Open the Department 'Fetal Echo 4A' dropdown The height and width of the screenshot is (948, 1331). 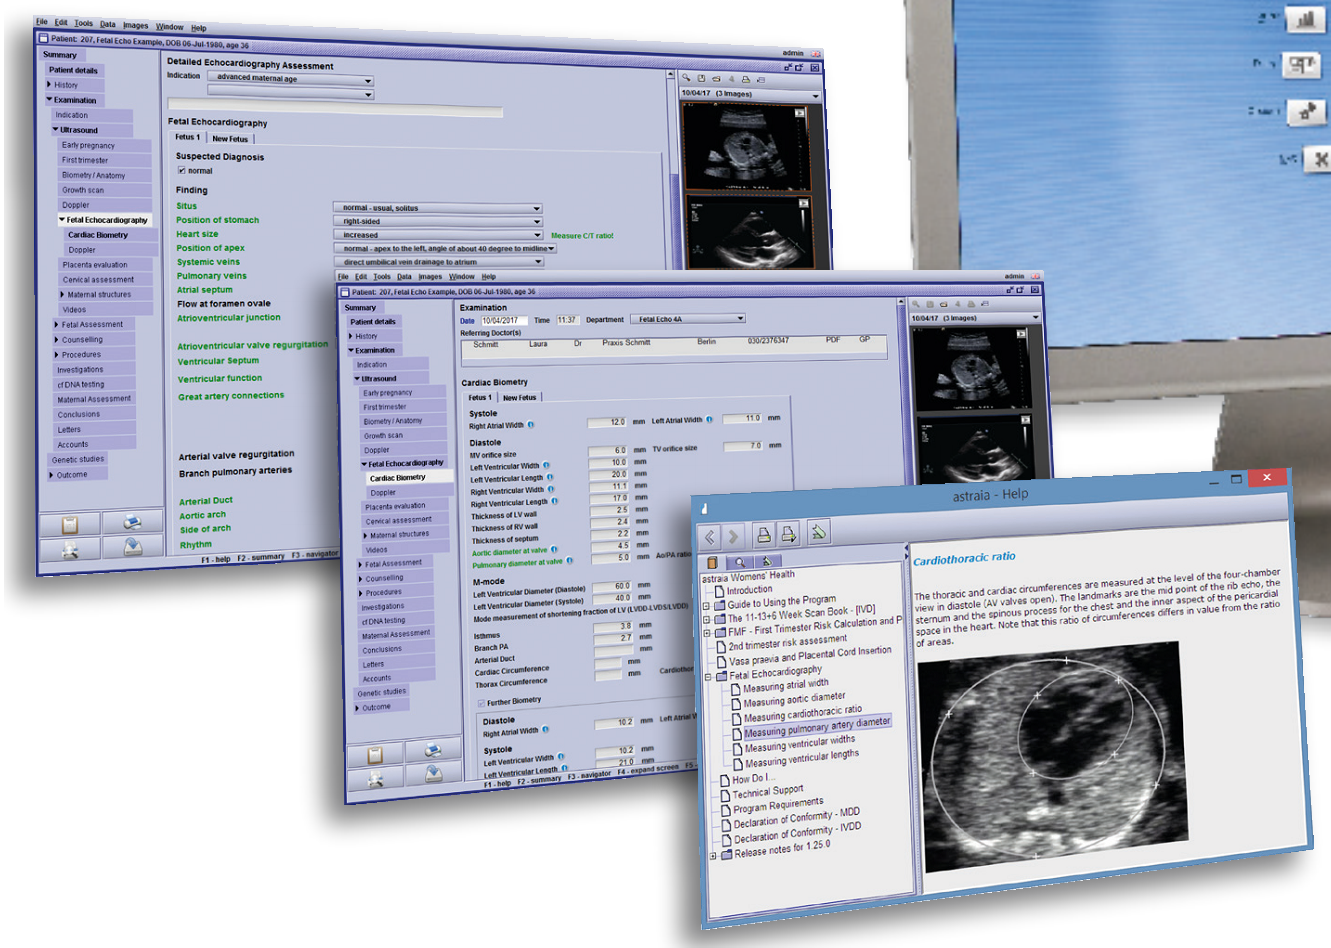click(740, 319)
